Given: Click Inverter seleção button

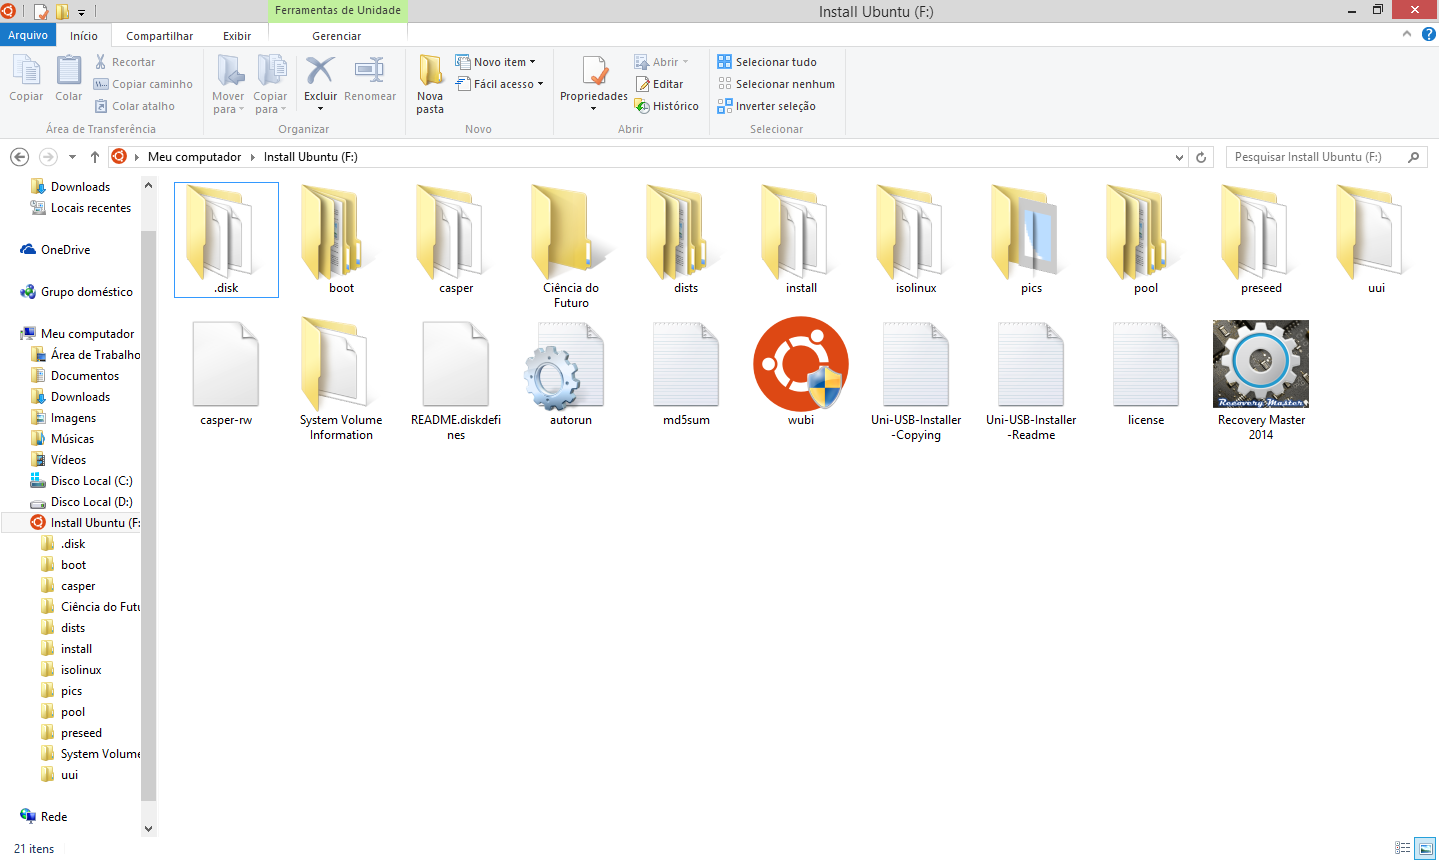Looking at the screenshot, I should pos(767,106).
